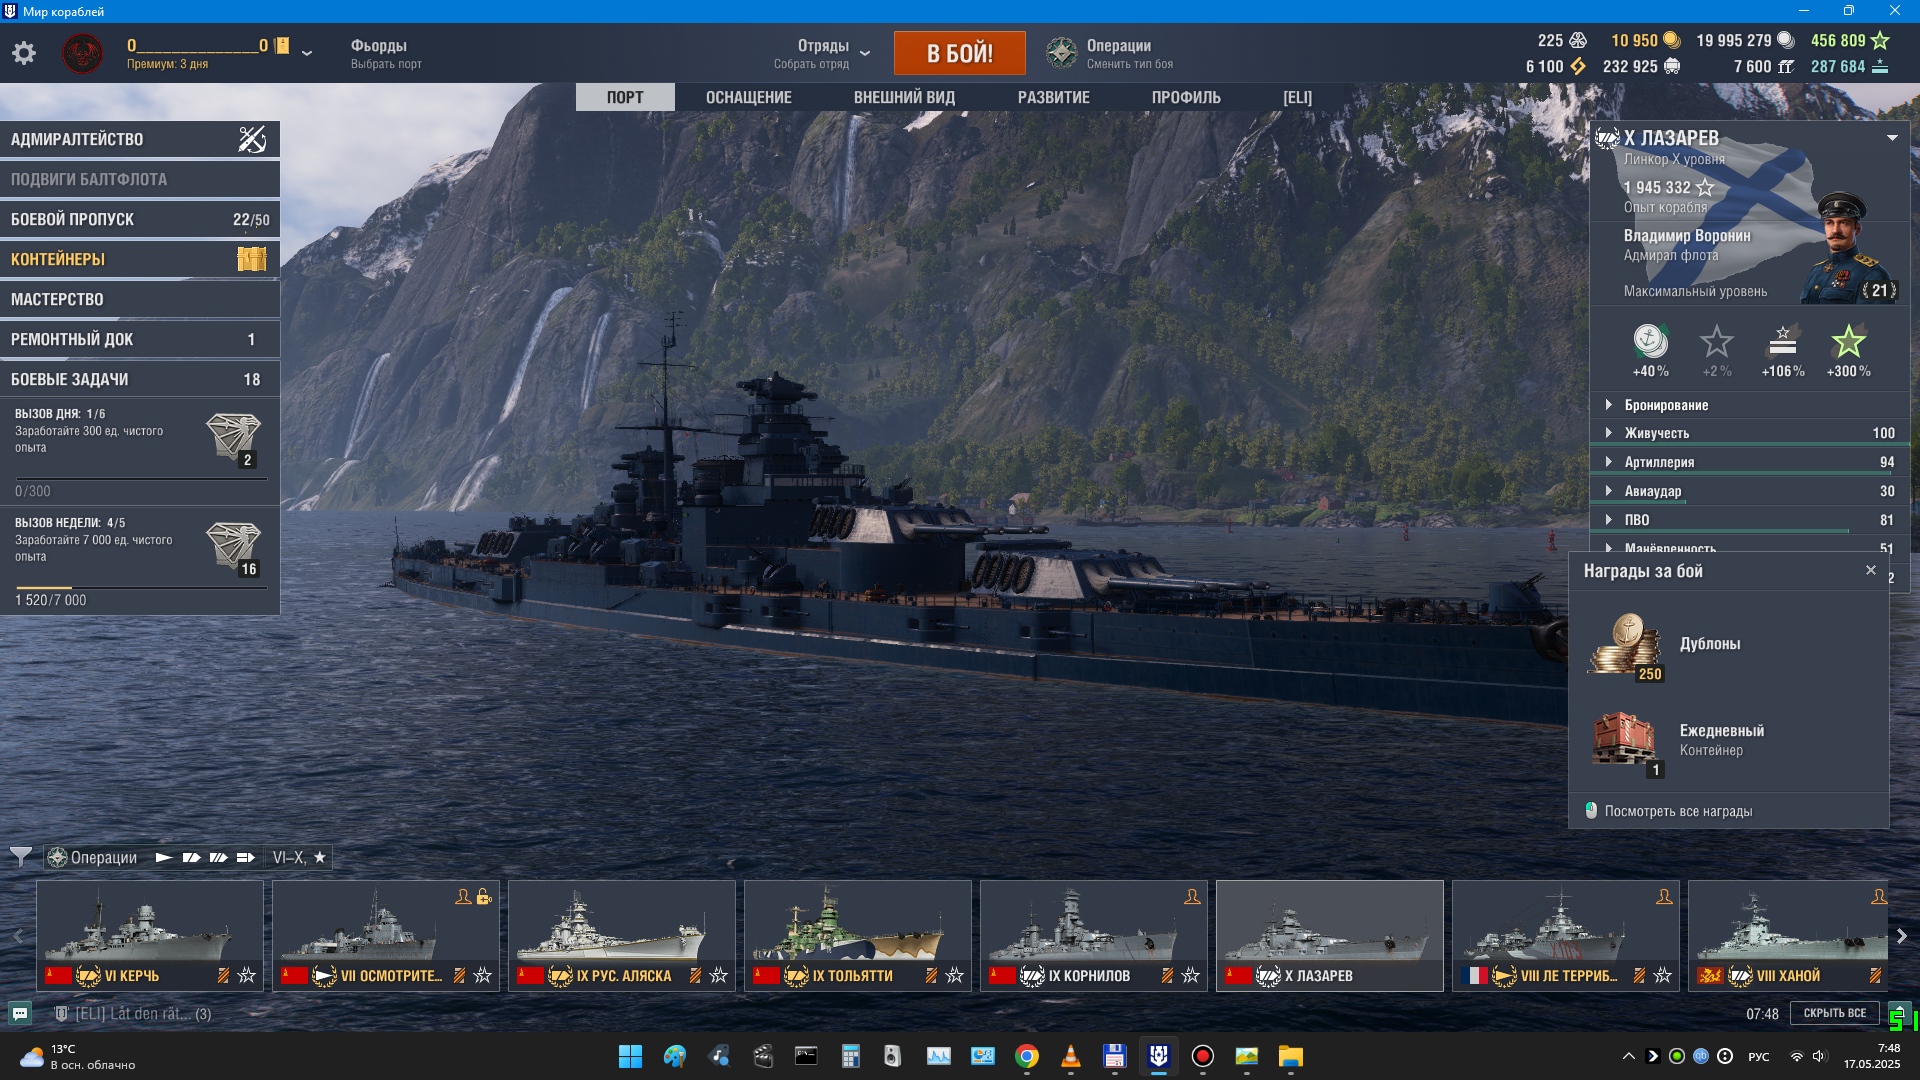
Task: Switch to the Оснащение tab
Action: point(748,97)
